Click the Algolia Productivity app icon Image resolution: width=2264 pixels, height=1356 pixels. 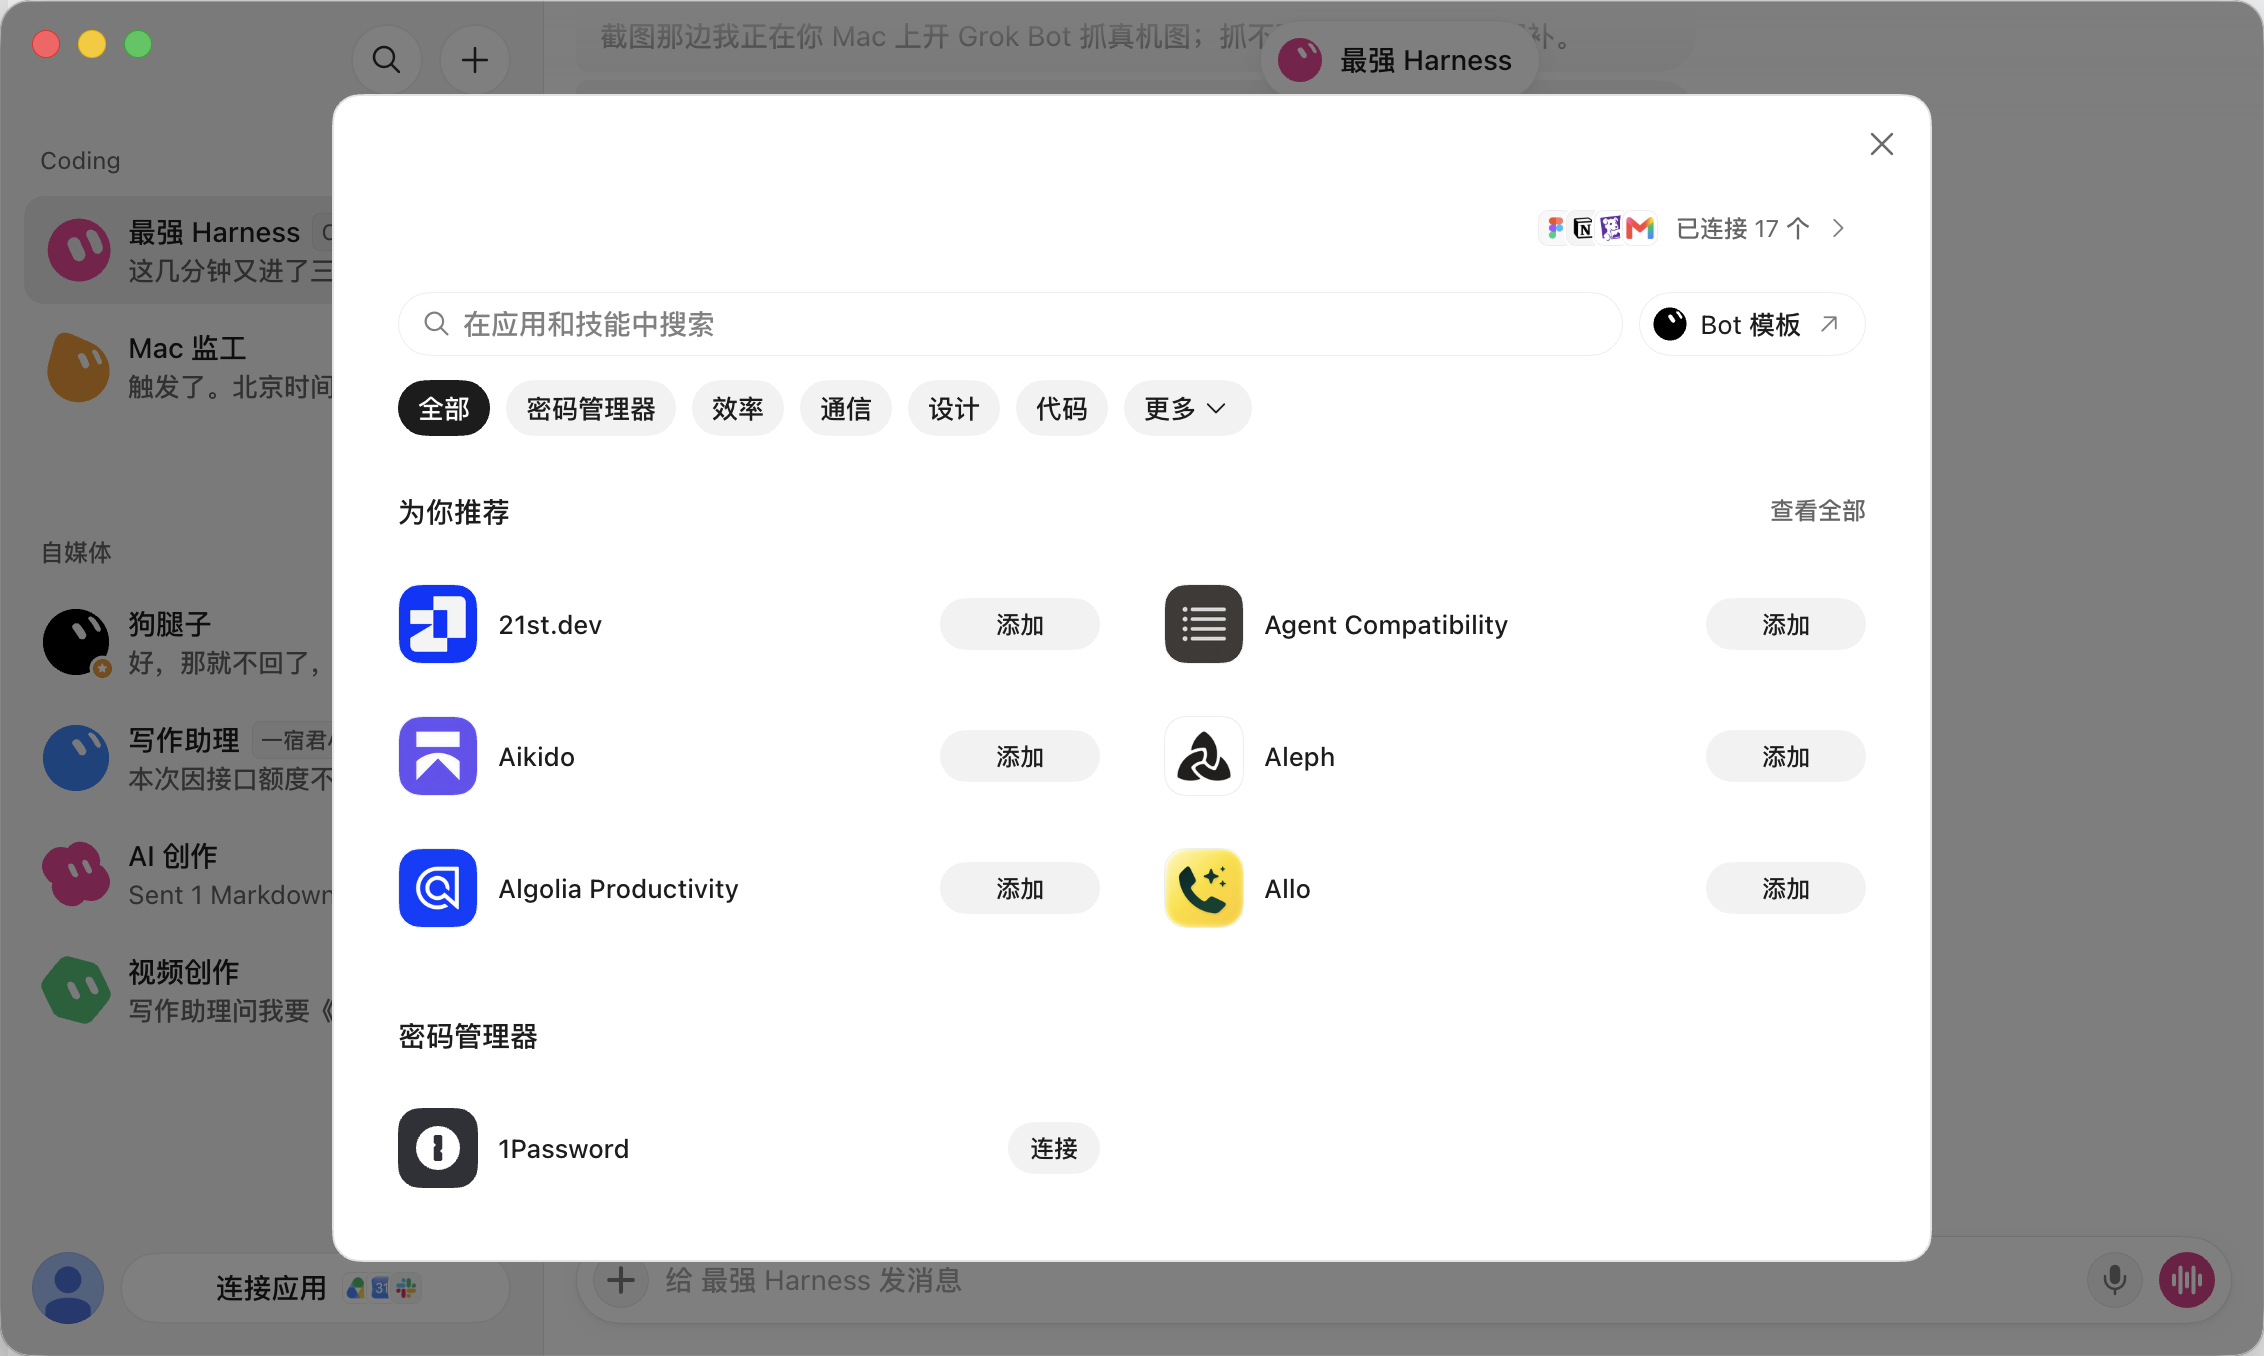438,888
